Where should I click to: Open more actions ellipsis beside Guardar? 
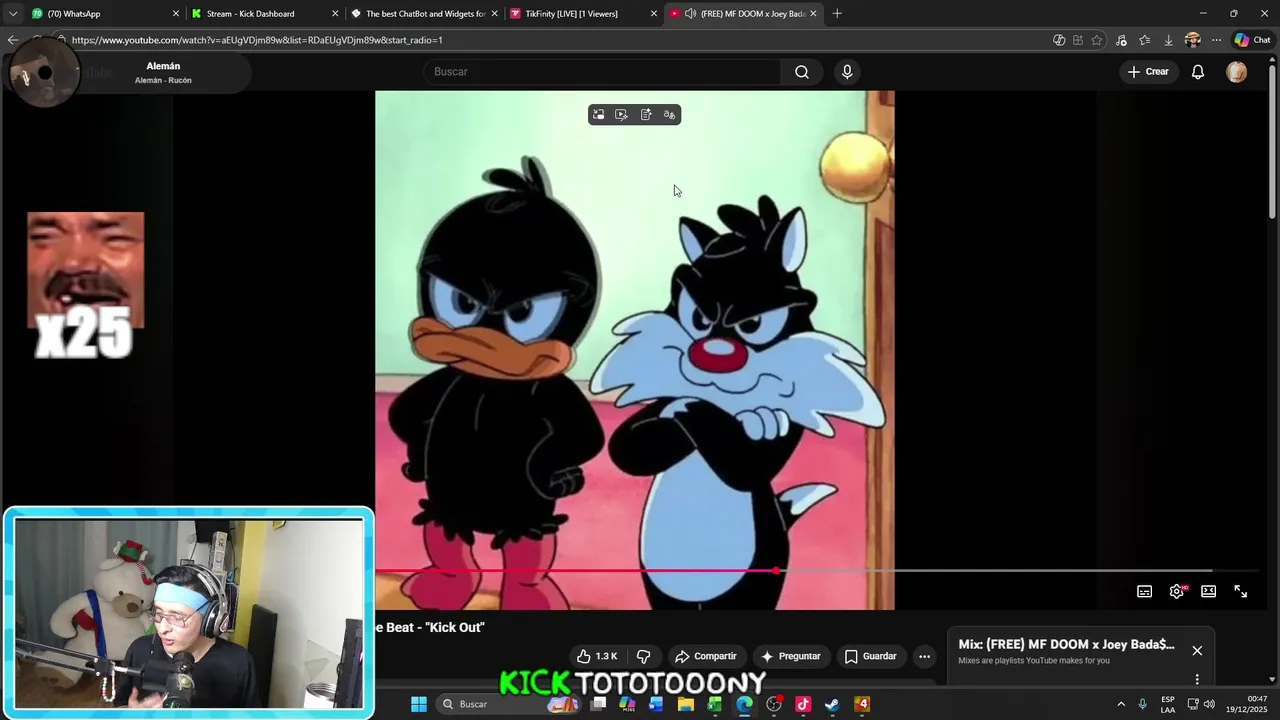pos(924,656)
